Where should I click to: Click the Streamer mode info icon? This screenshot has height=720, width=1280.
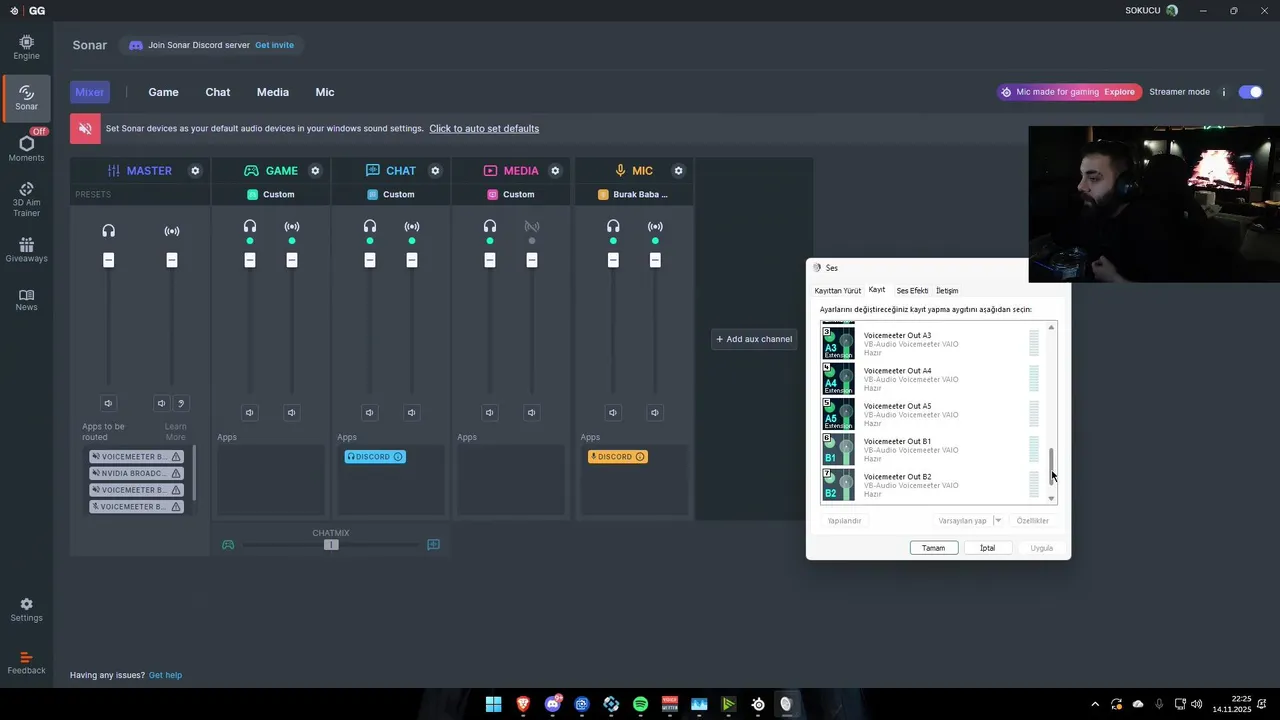1223,92
